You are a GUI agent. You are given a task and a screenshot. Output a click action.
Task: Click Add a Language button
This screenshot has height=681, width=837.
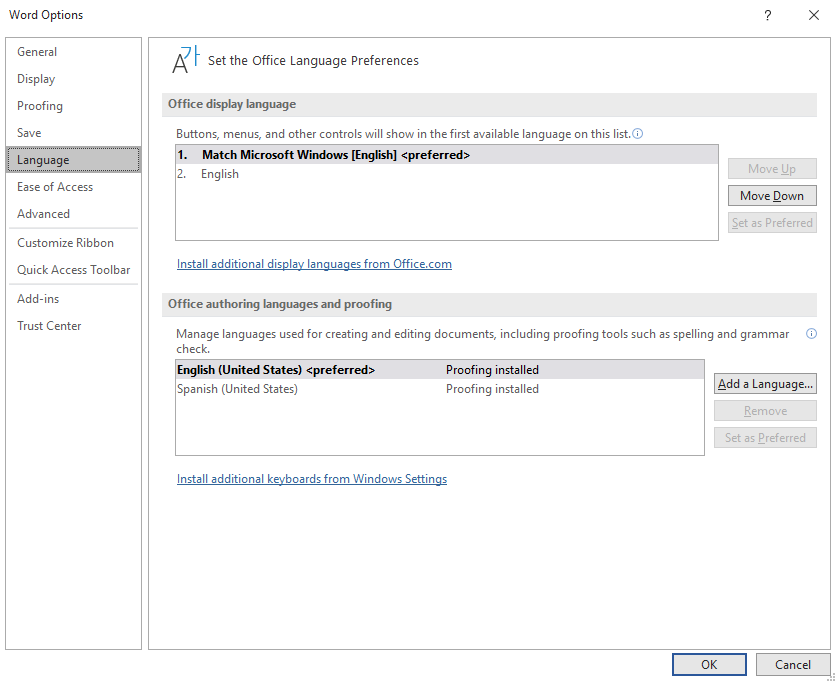[765, 384]
